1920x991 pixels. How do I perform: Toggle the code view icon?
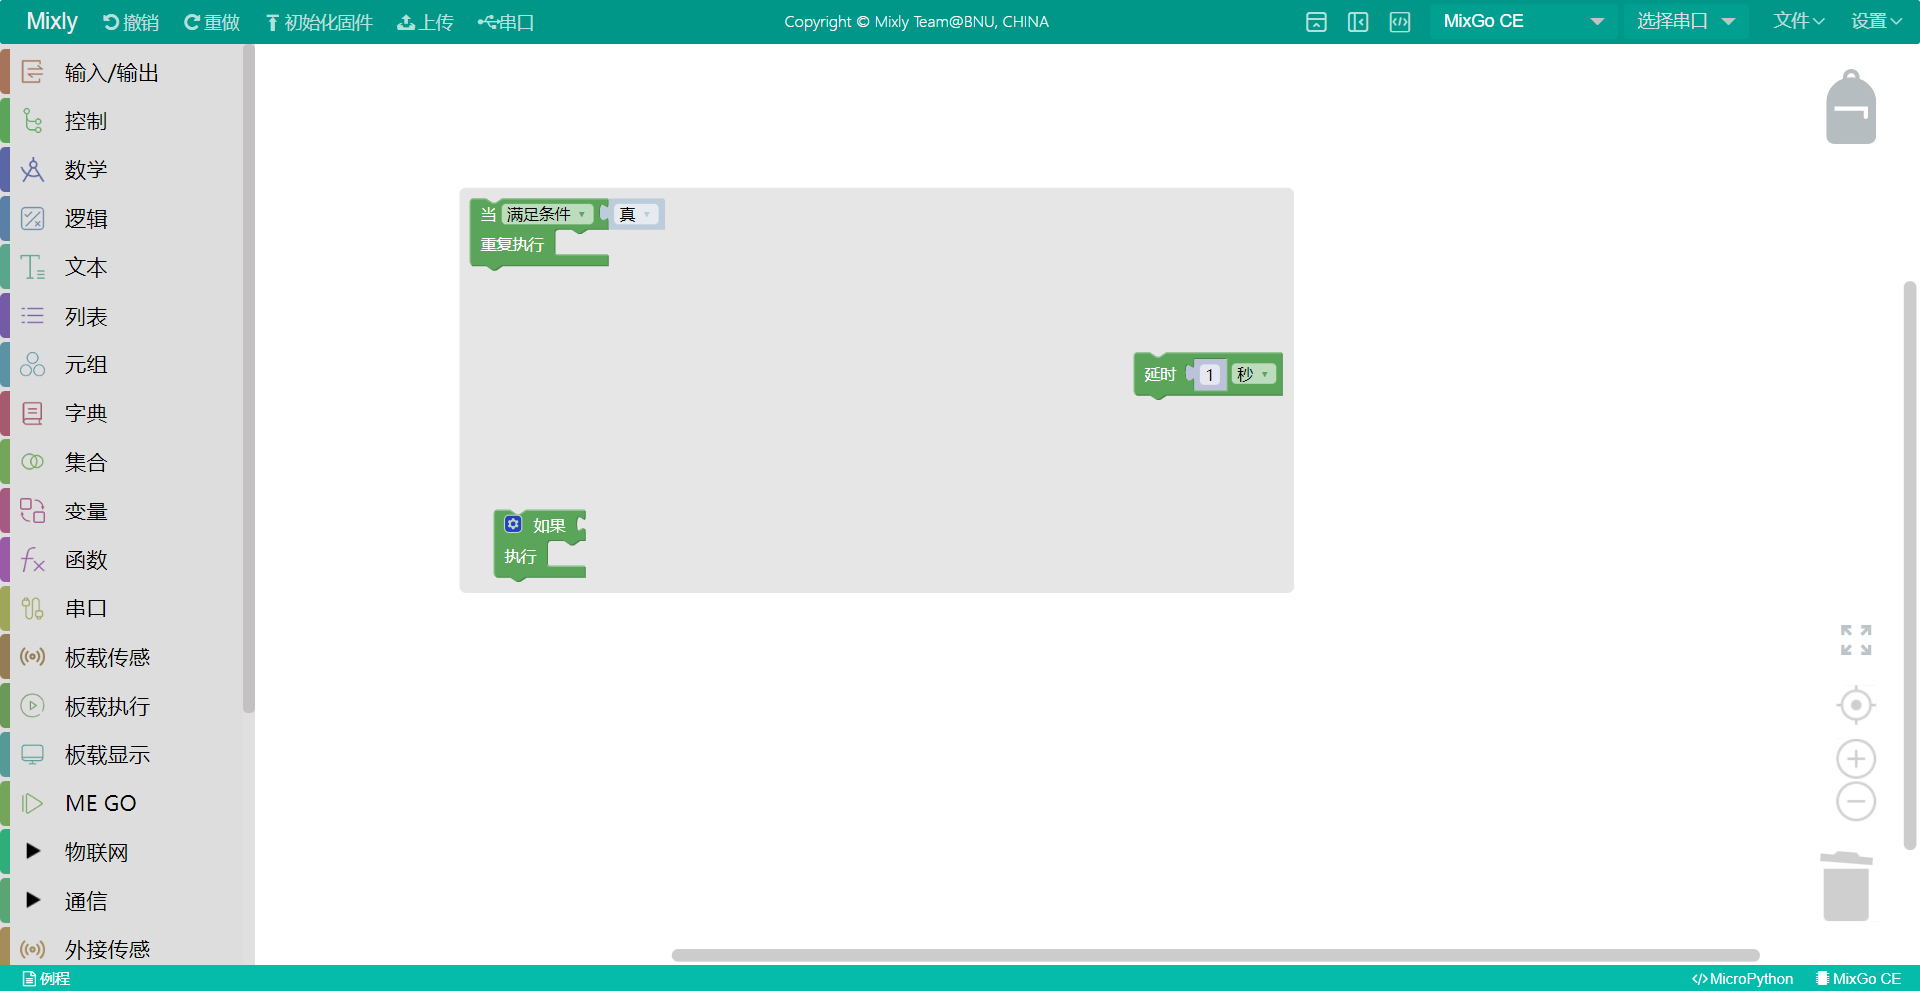pos(1400,22)
